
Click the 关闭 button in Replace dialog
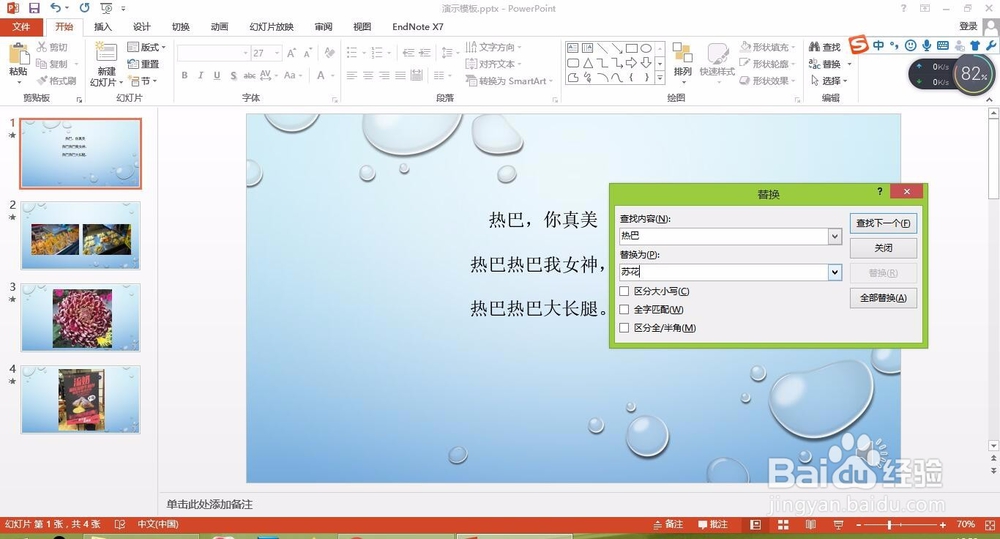pyautogui.click(x=883, y=248)
